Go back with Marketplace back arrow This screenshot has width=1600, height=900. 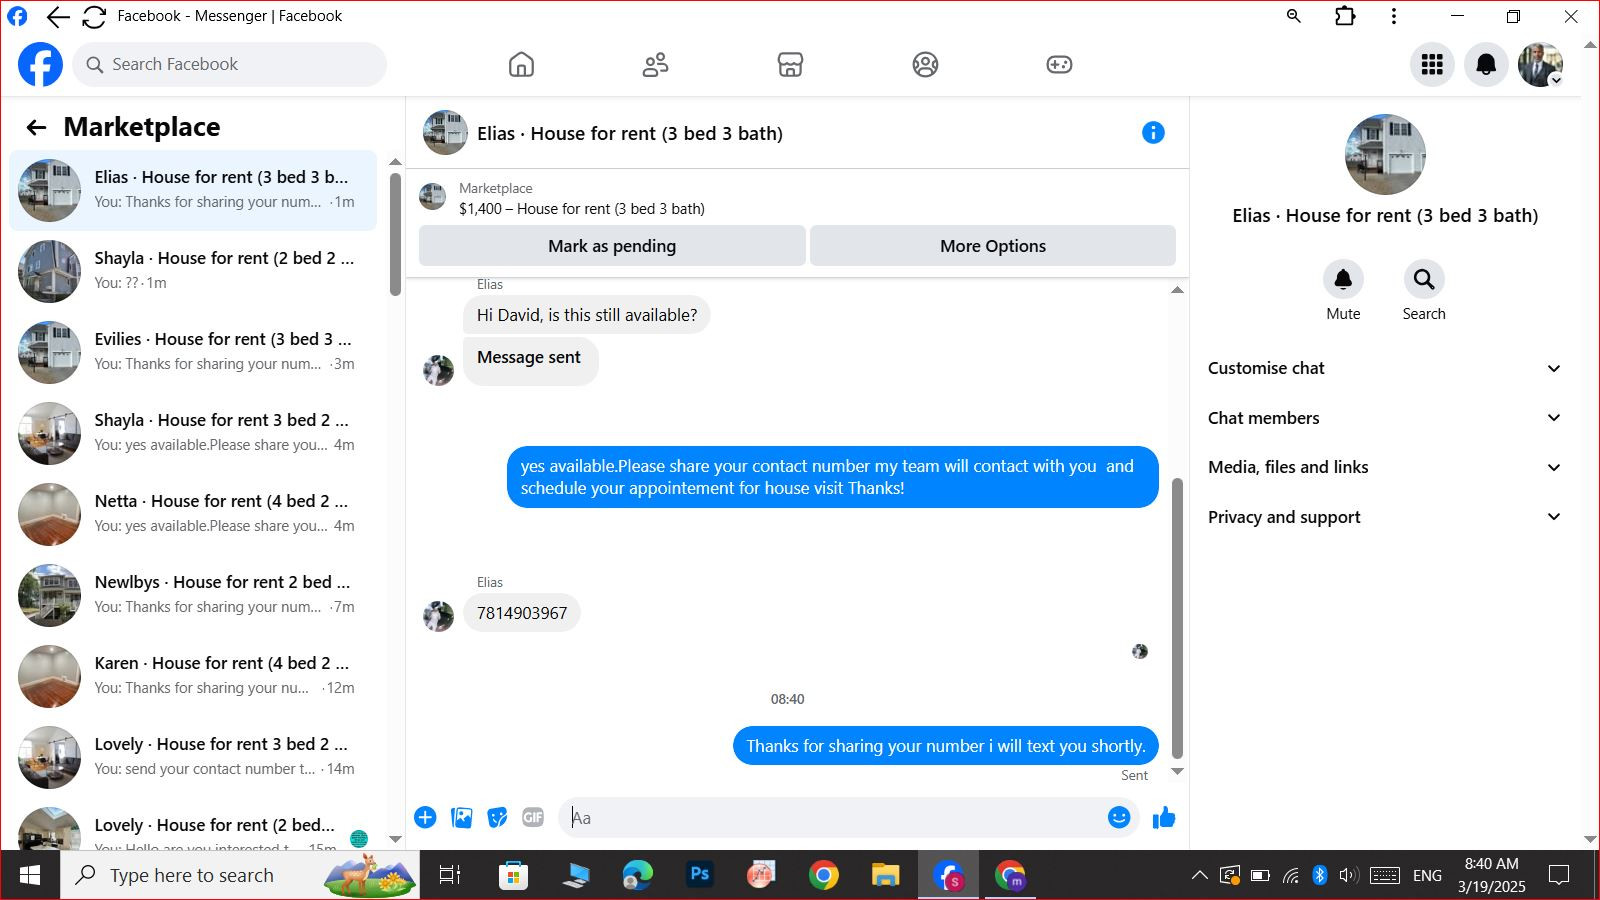click(36, 127)
